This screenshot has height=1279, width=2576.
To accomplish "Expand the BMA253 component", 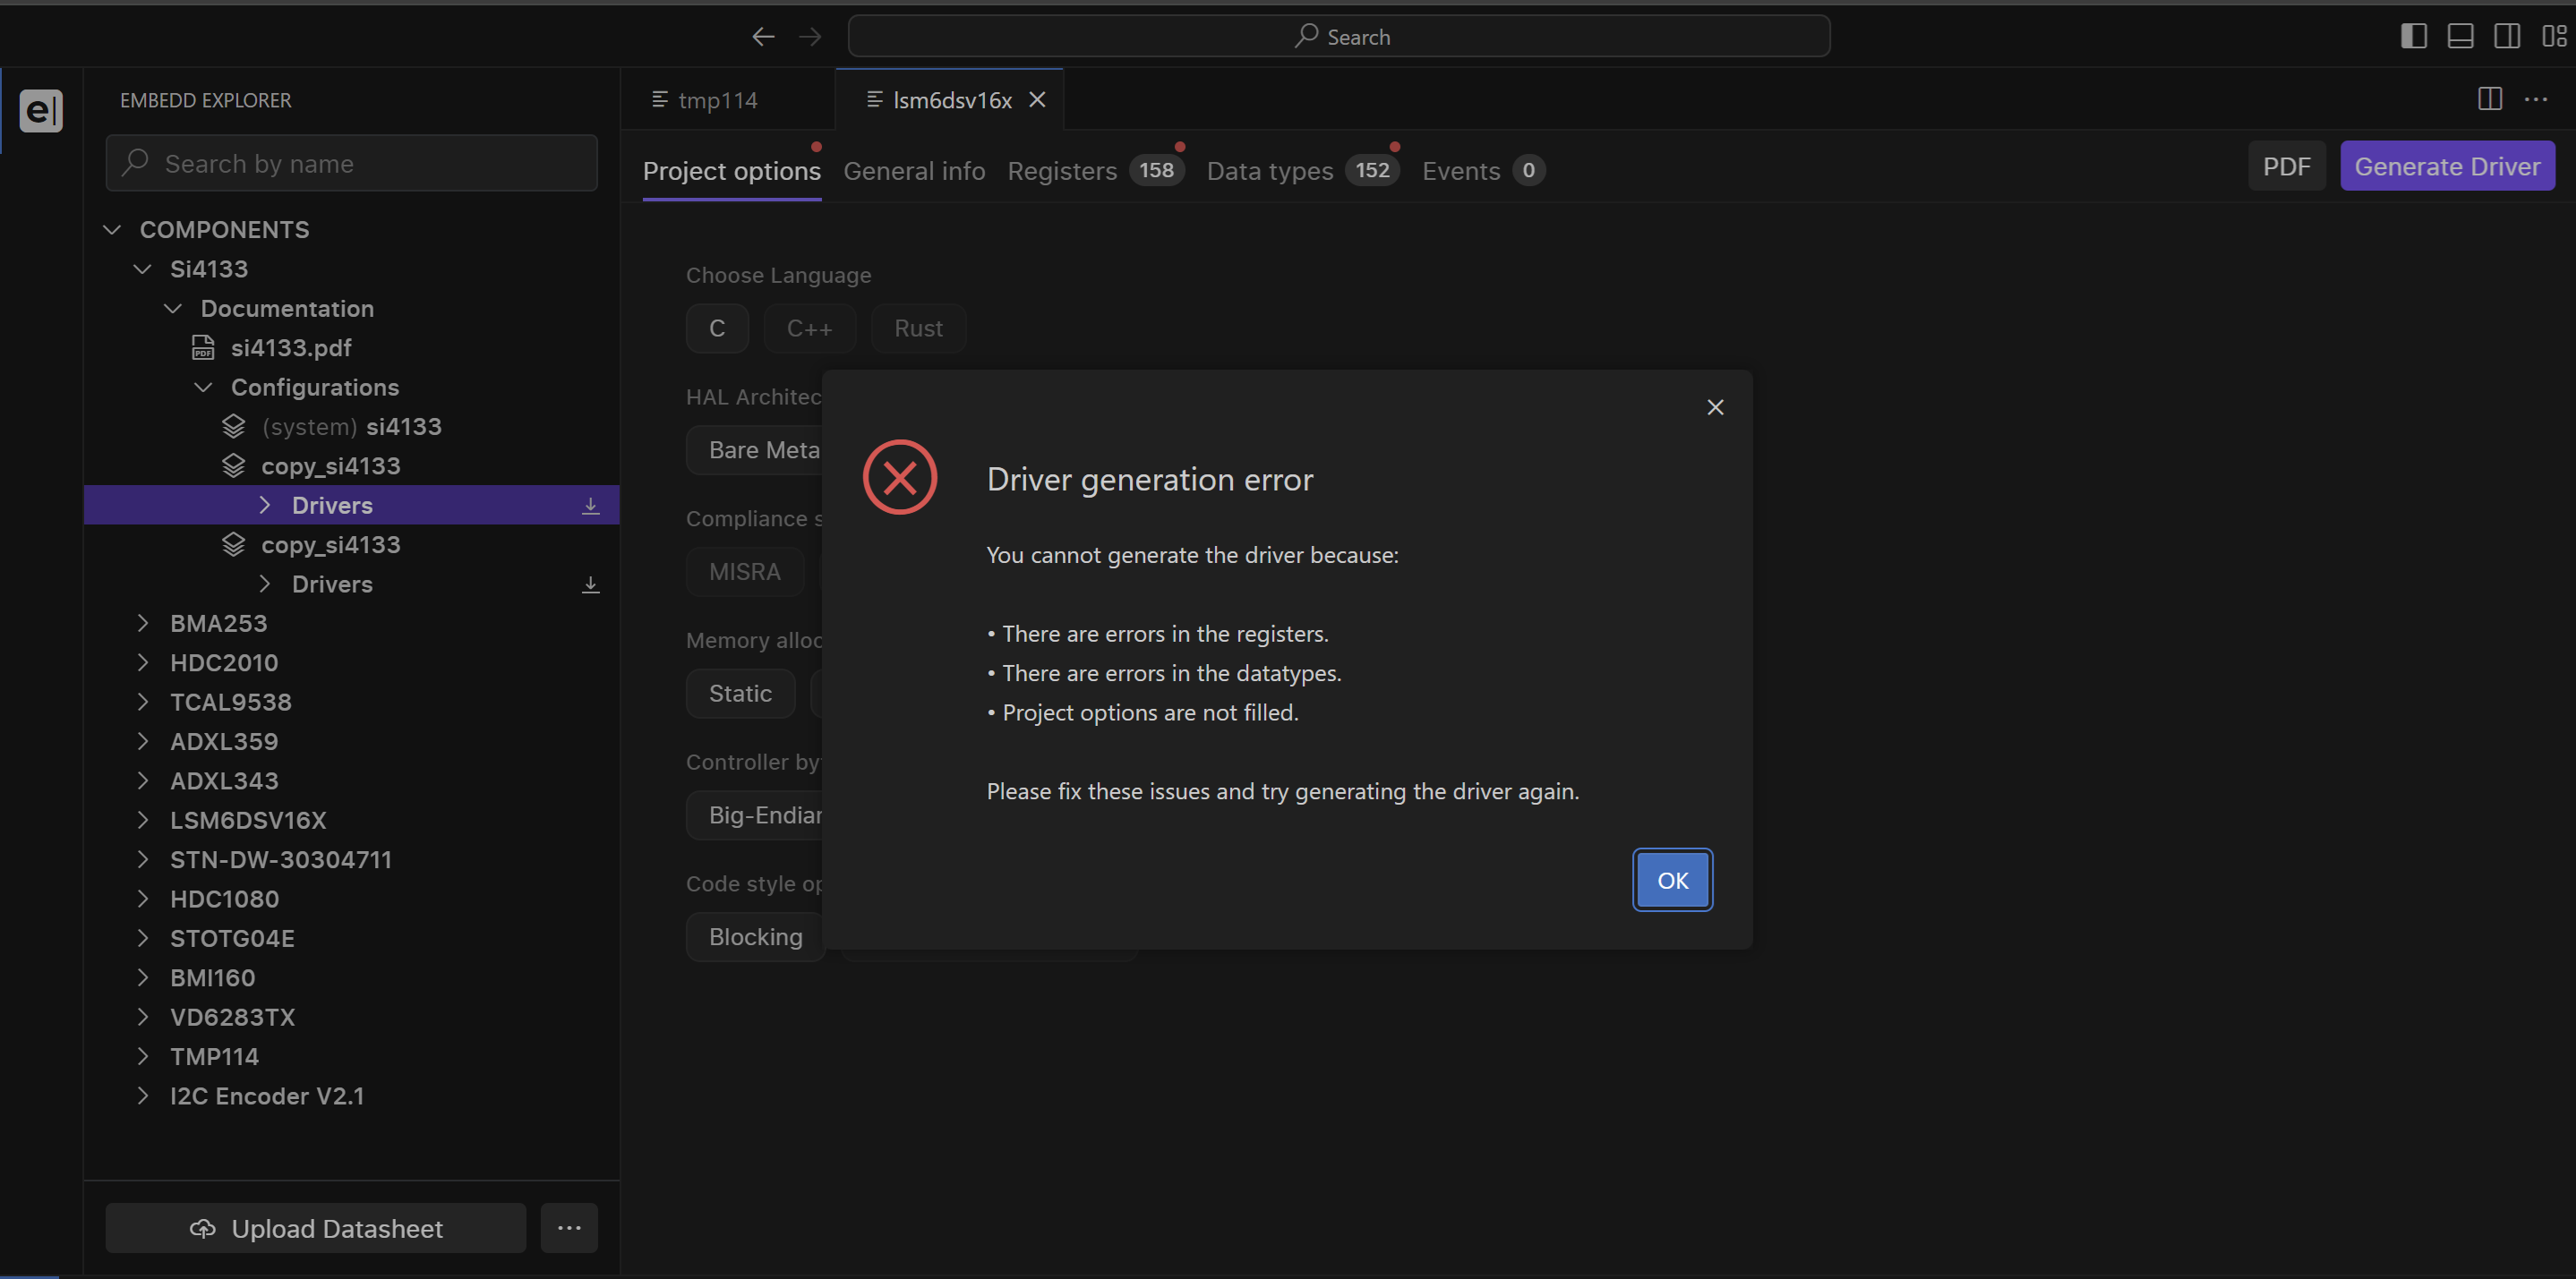I will [x=143, y=624].
